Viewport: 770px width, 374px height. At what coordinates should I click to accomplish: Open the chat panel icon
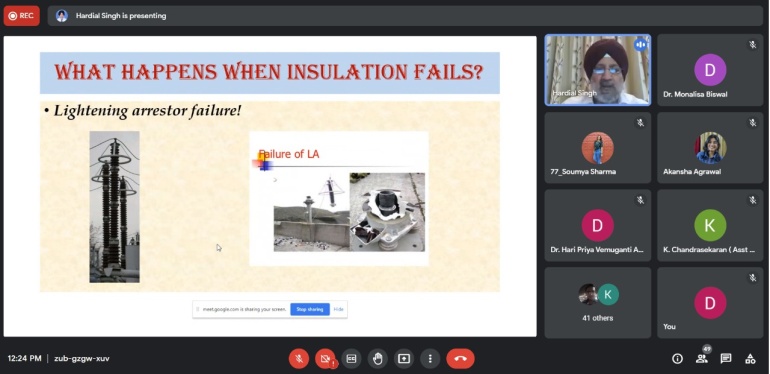[x=726, y=359]
